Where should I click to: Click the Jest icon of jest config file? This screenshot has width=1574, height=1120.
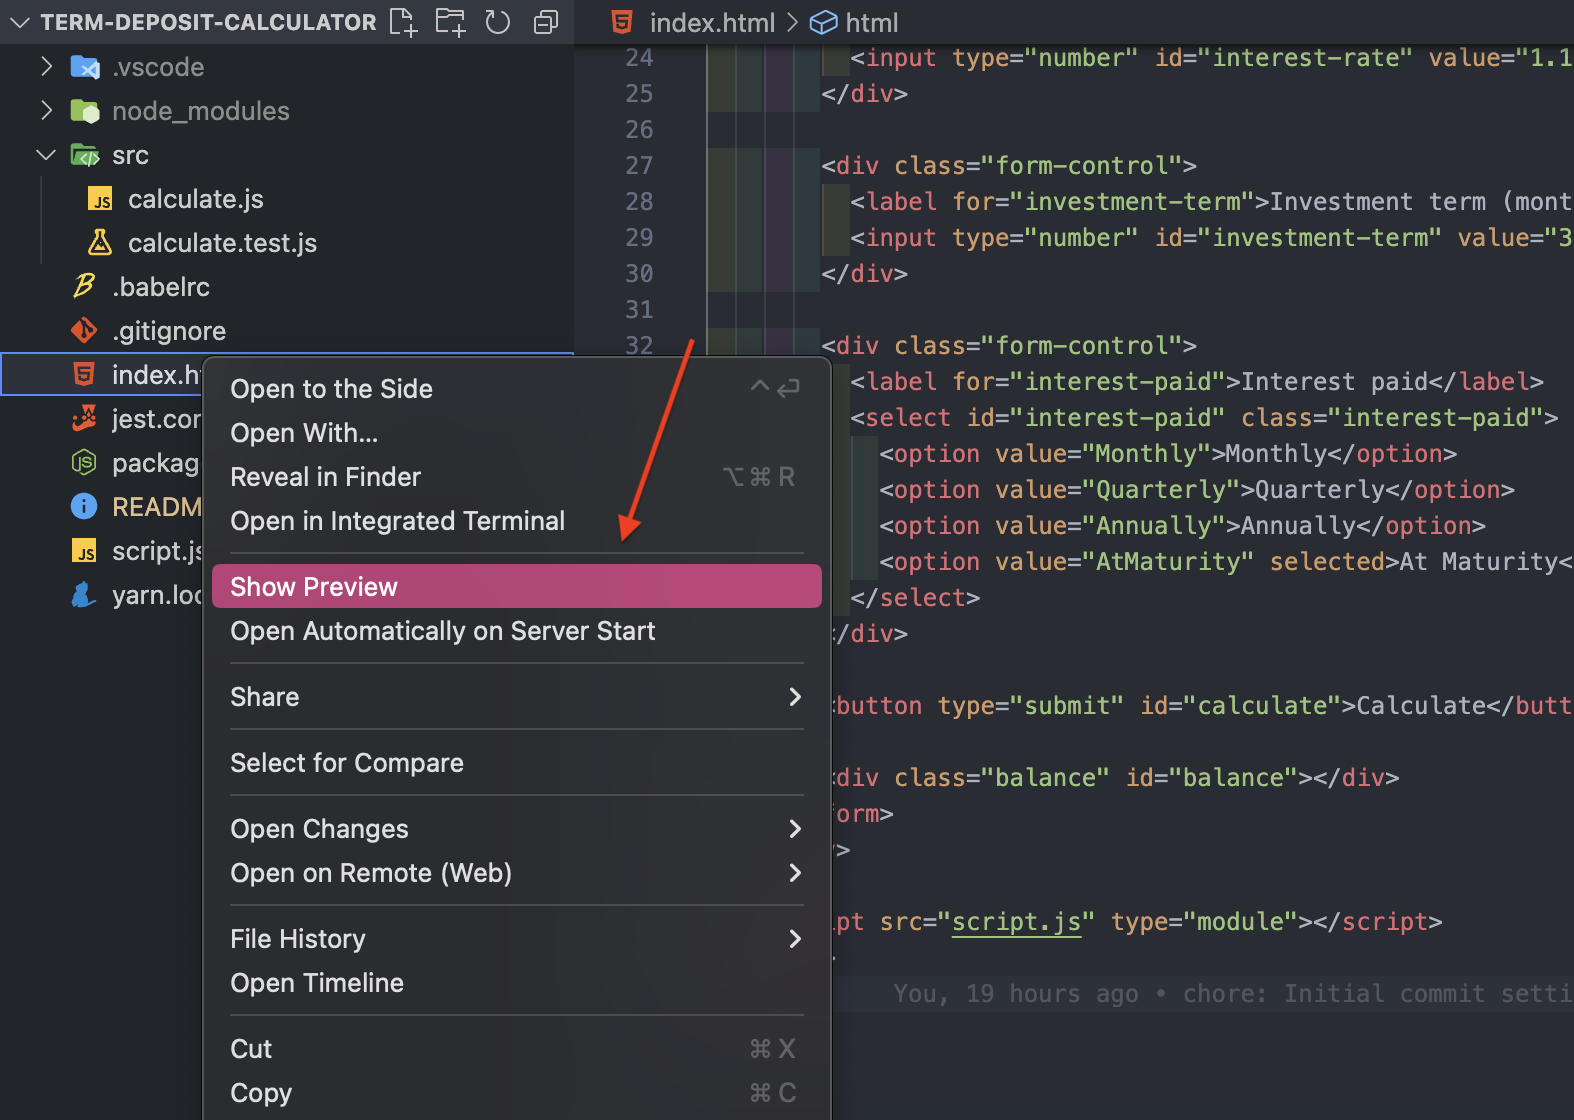pos(84,418)
